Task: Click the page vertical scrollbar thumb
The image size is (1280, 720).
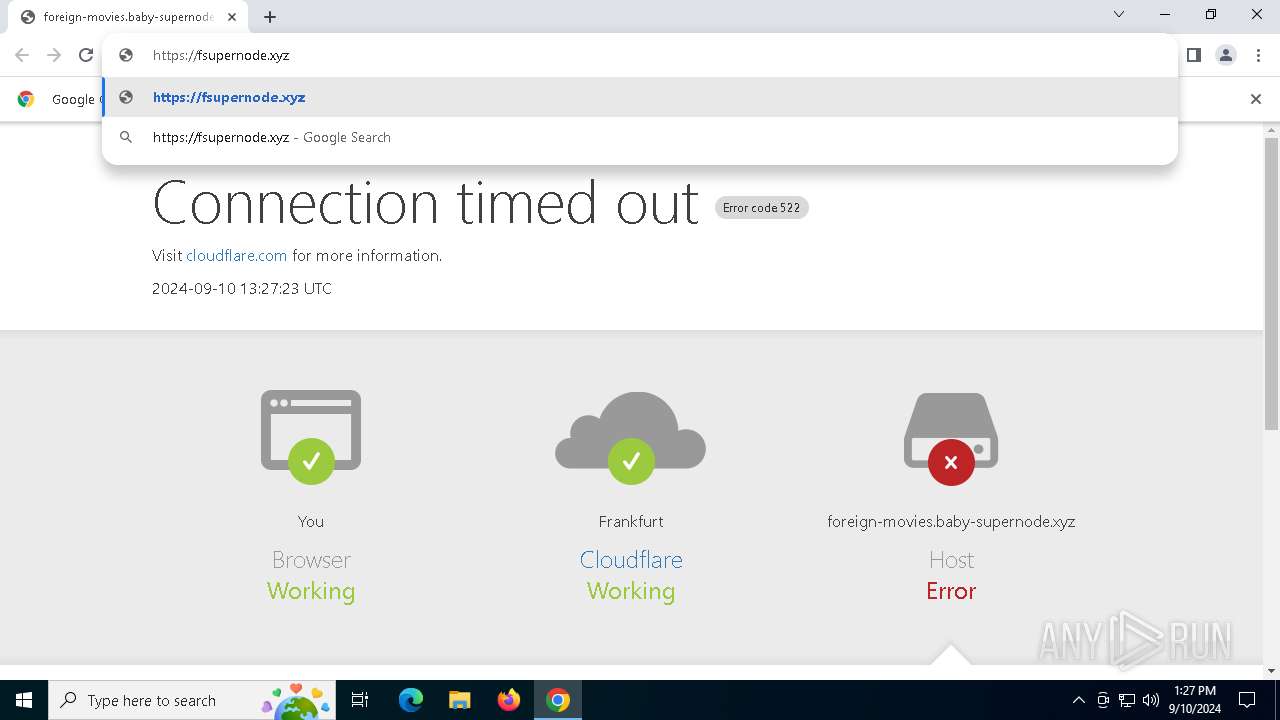Action: point(1271,283)
